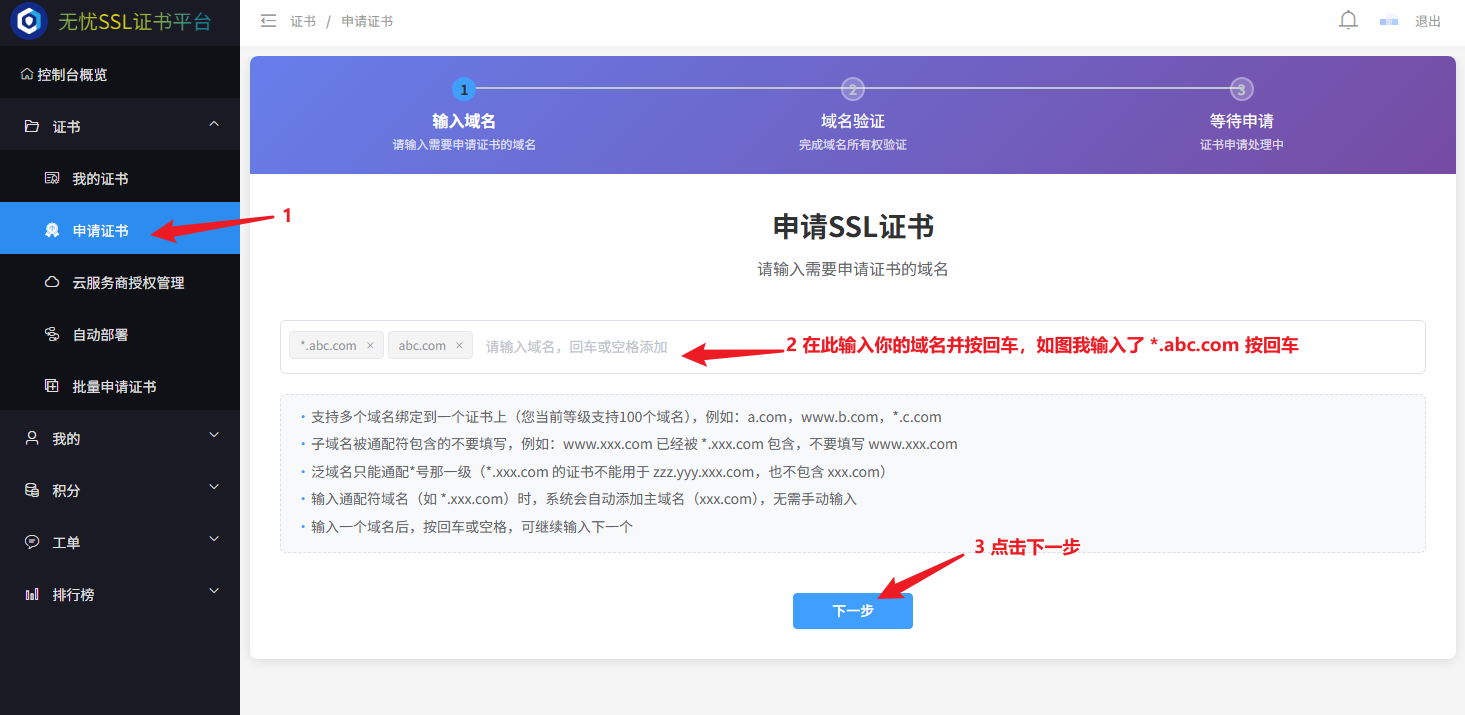Click the badge icon beside 申请证书
This screenshot has width=1465, height=715.
(52, 230)
